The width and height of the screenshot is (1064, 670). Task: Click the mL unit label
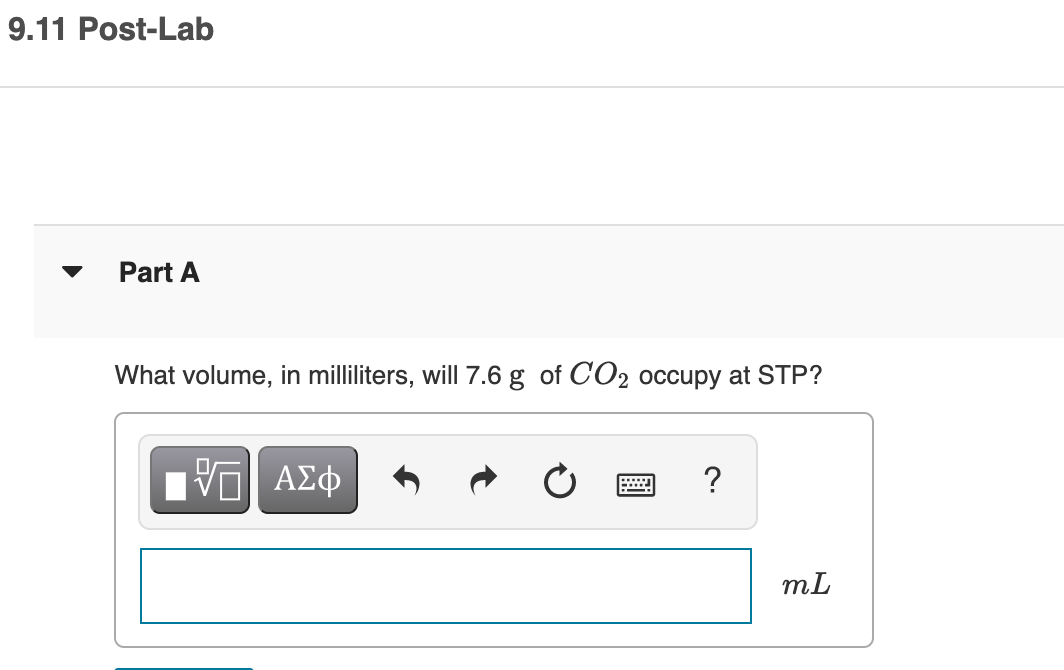[806, 585]
